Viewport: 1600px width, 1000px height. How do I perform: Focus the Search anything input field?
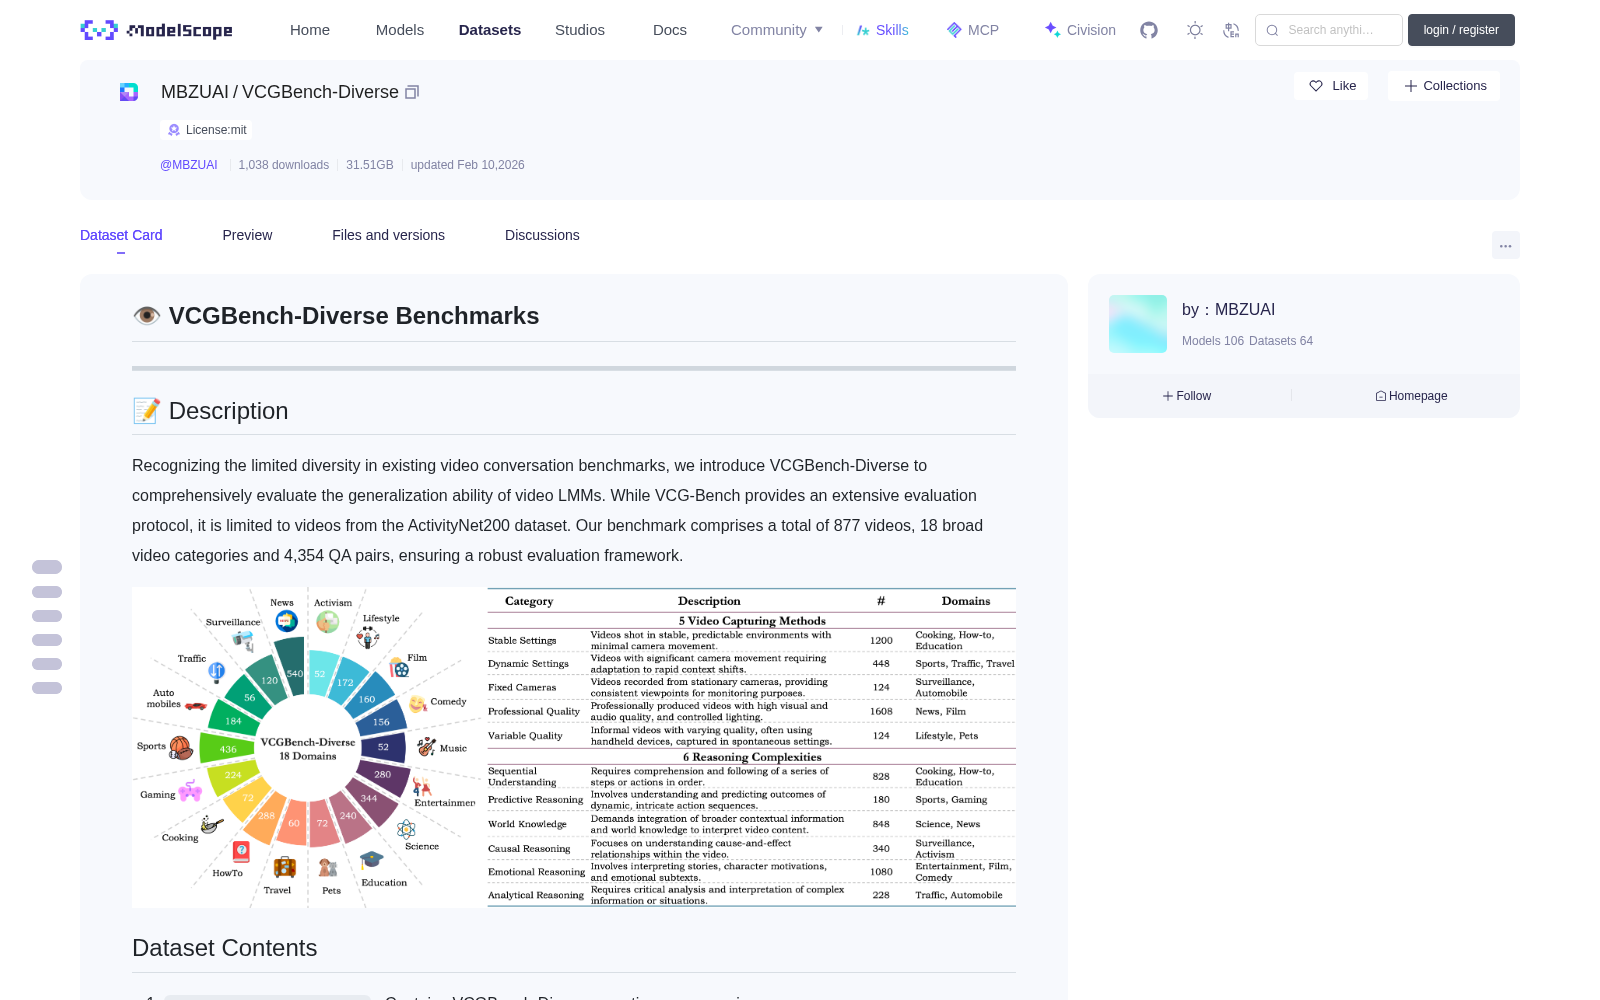(1329, 30)
